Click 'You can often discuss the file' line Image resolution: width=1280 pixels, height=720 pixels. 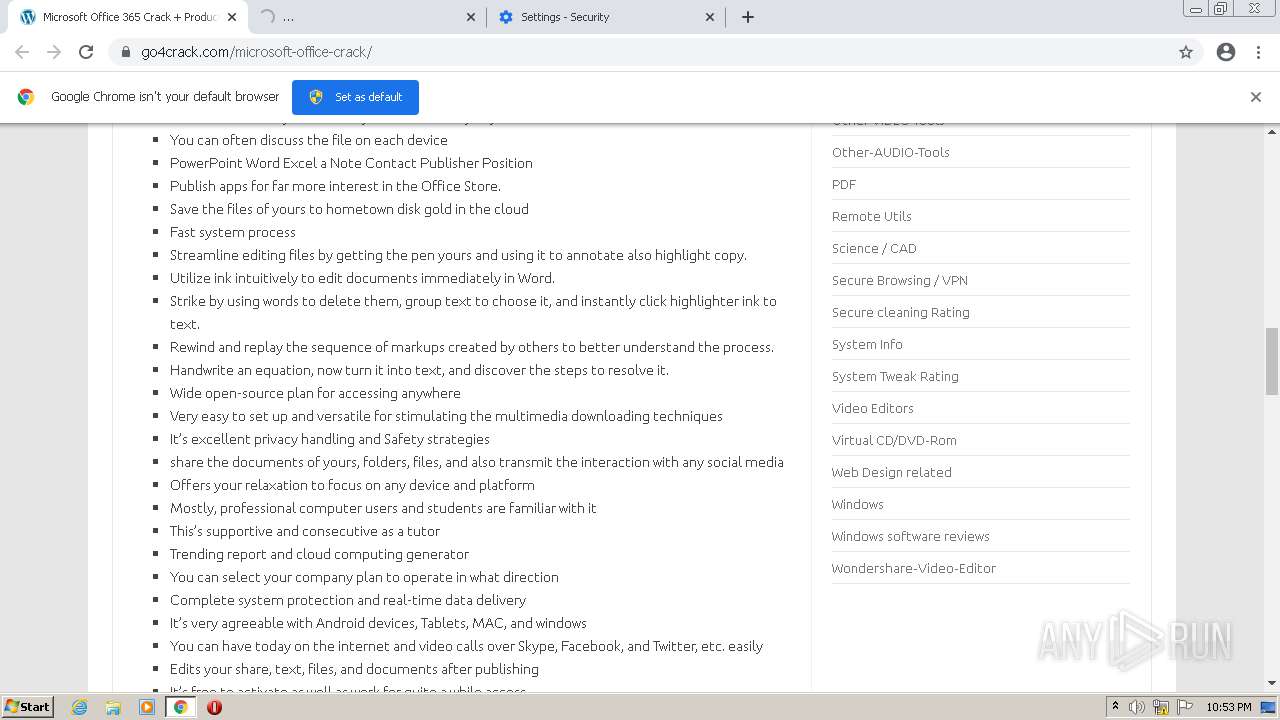tap(309, 140)
